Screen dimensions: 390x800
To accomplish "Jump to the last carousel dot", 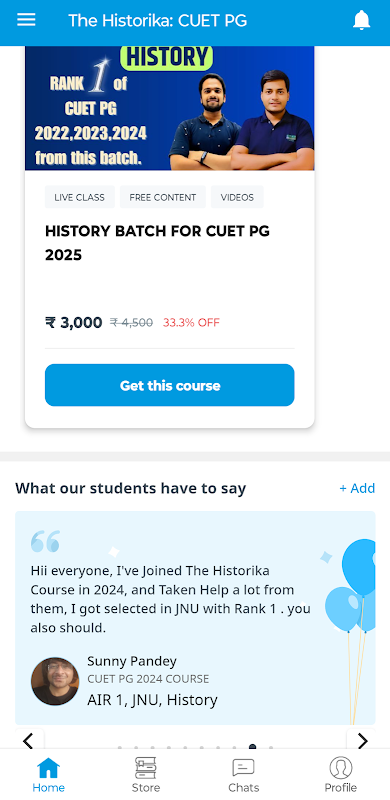I will [x=271, y=747].
